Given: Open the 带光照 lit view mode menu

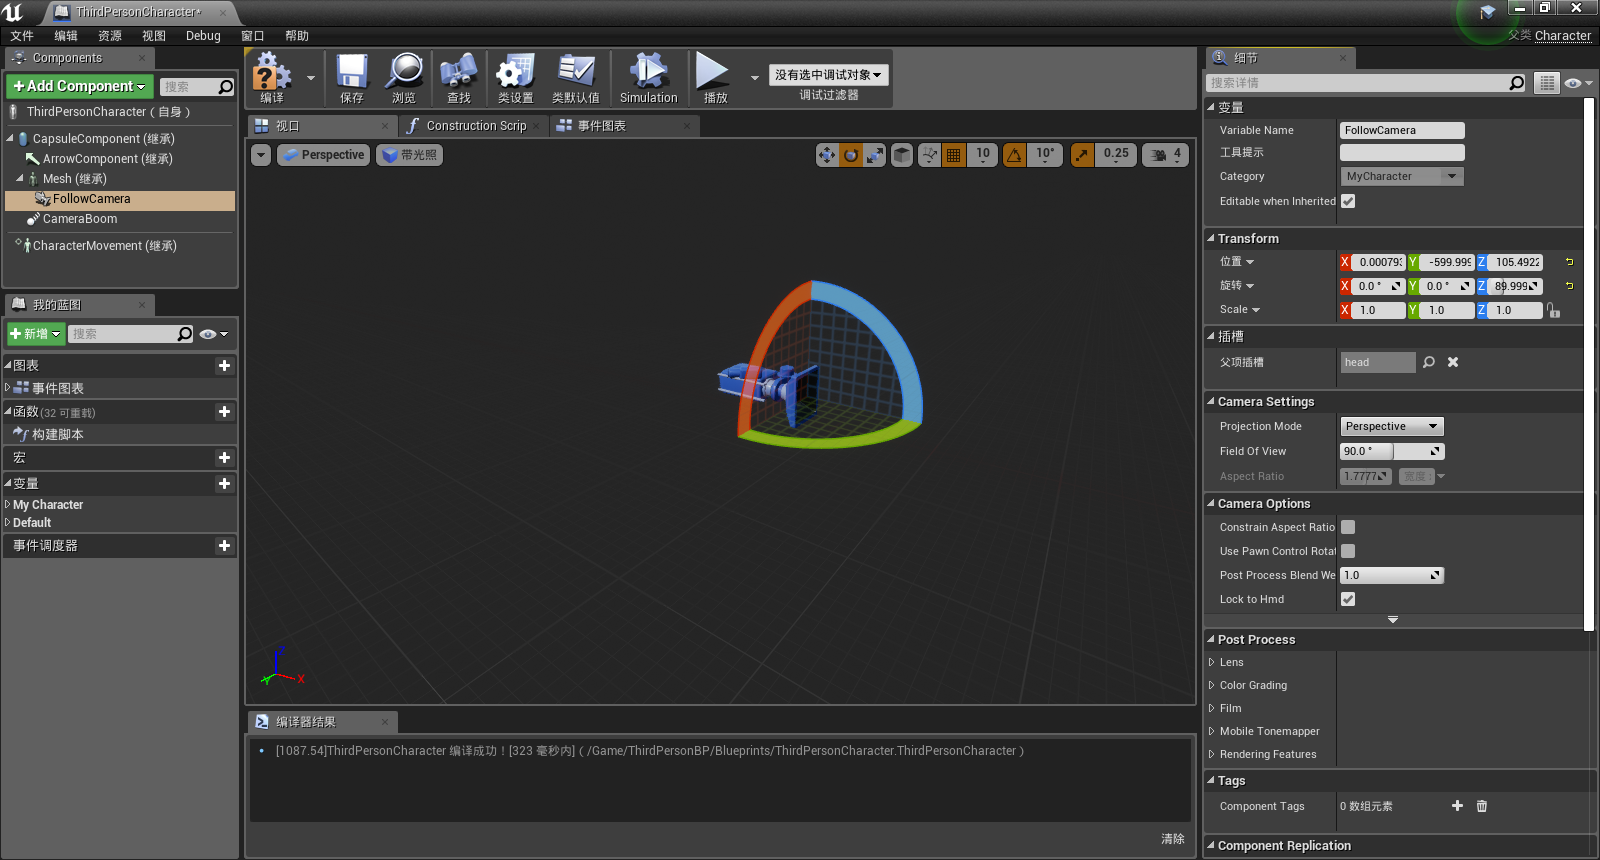Looking at the screenshot, I should (409, 155).
